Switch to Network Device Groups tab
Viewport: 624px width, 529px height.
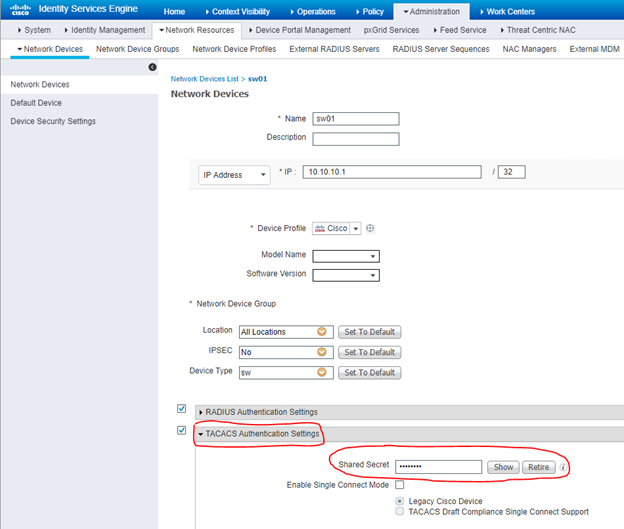click(x=137, y=49)
